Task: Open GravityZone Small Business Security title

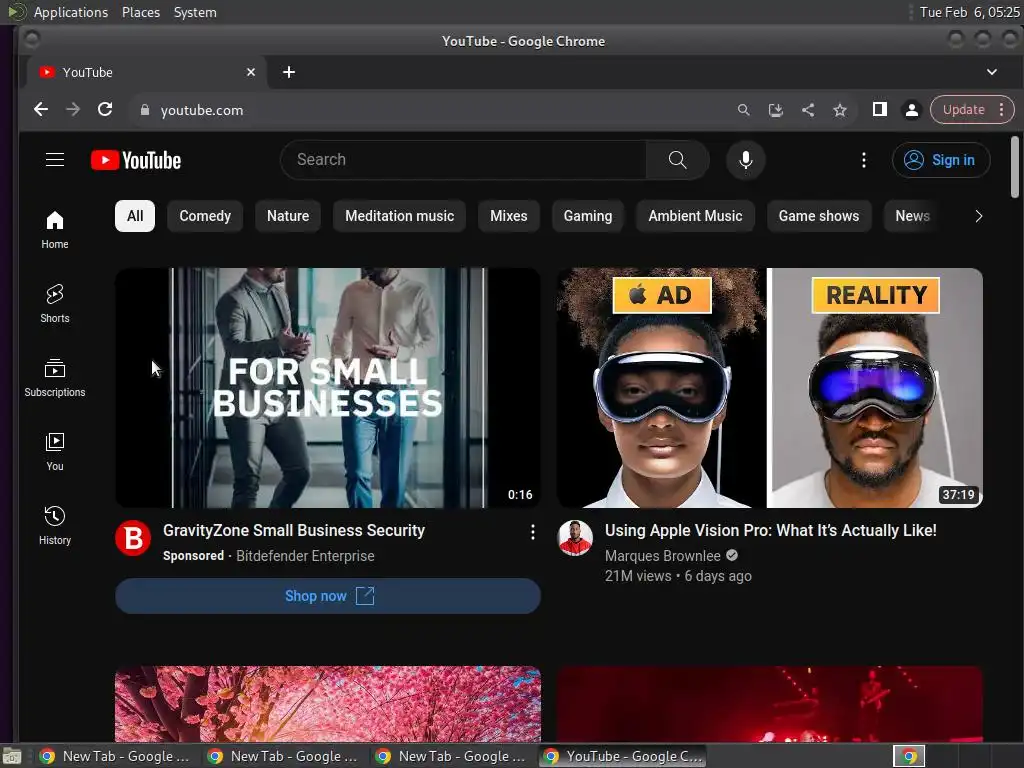Action: (x=294, y=530)
